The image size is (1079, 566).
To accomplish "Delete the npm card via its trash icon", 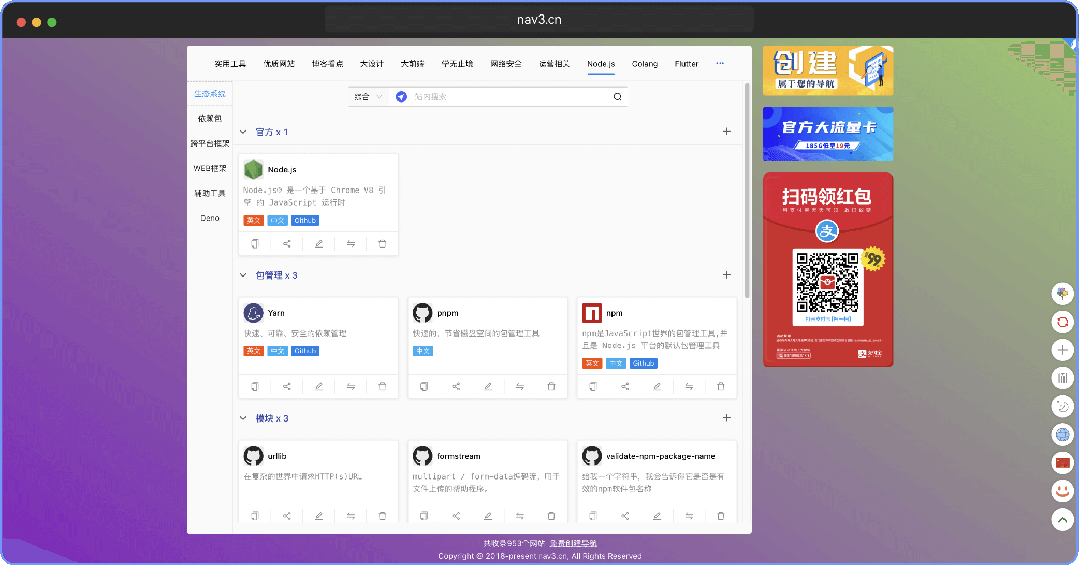I will (721, 386).
